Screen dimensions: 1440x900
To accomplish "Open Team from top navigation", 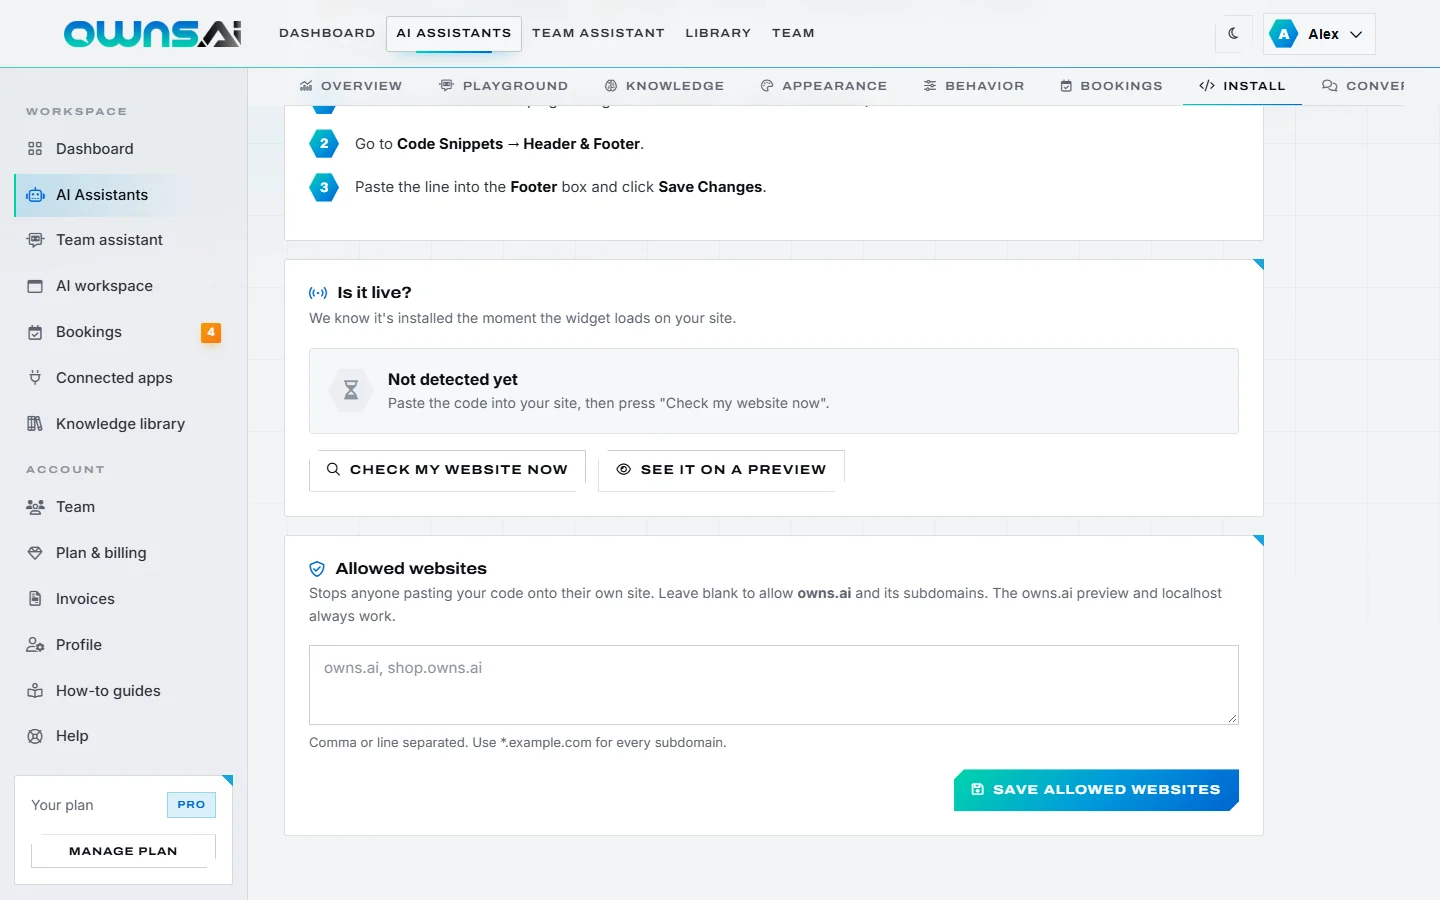I will coord(793,33).
